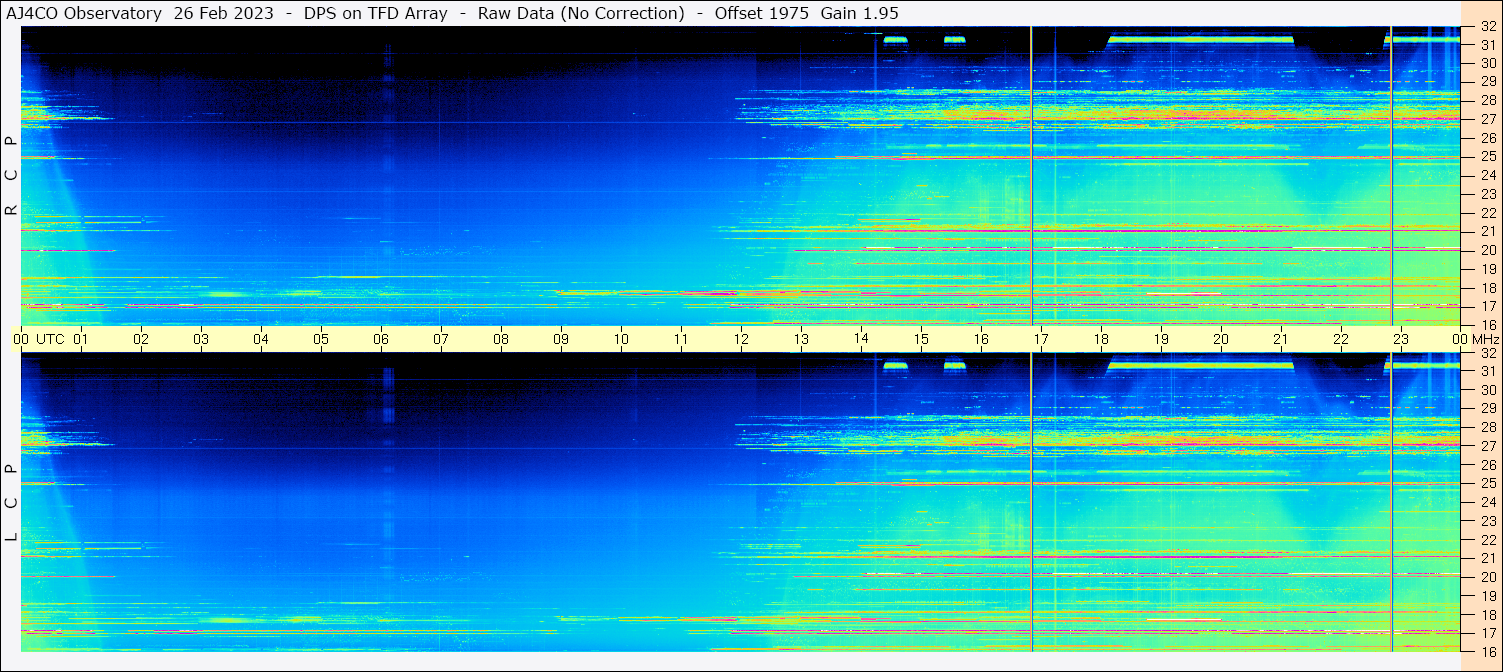Click the 32 MHz label in RCP panel
1503x672 pixels.
(1488, 28)
